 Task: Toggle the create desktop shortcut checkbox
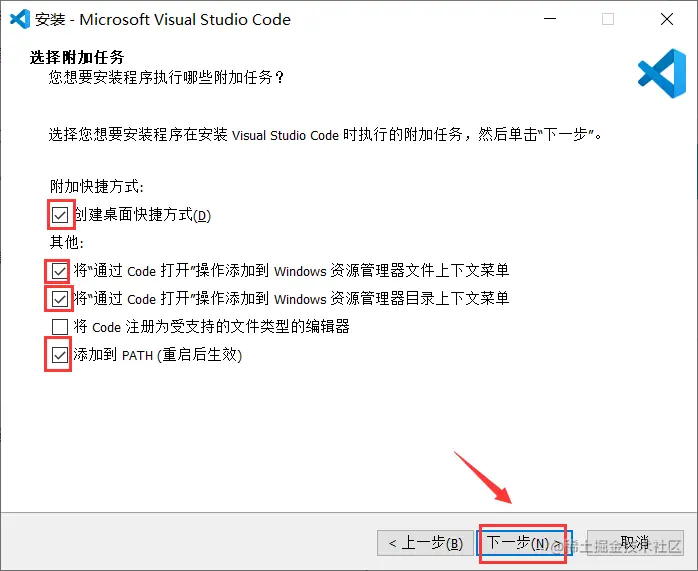[60, 215]
